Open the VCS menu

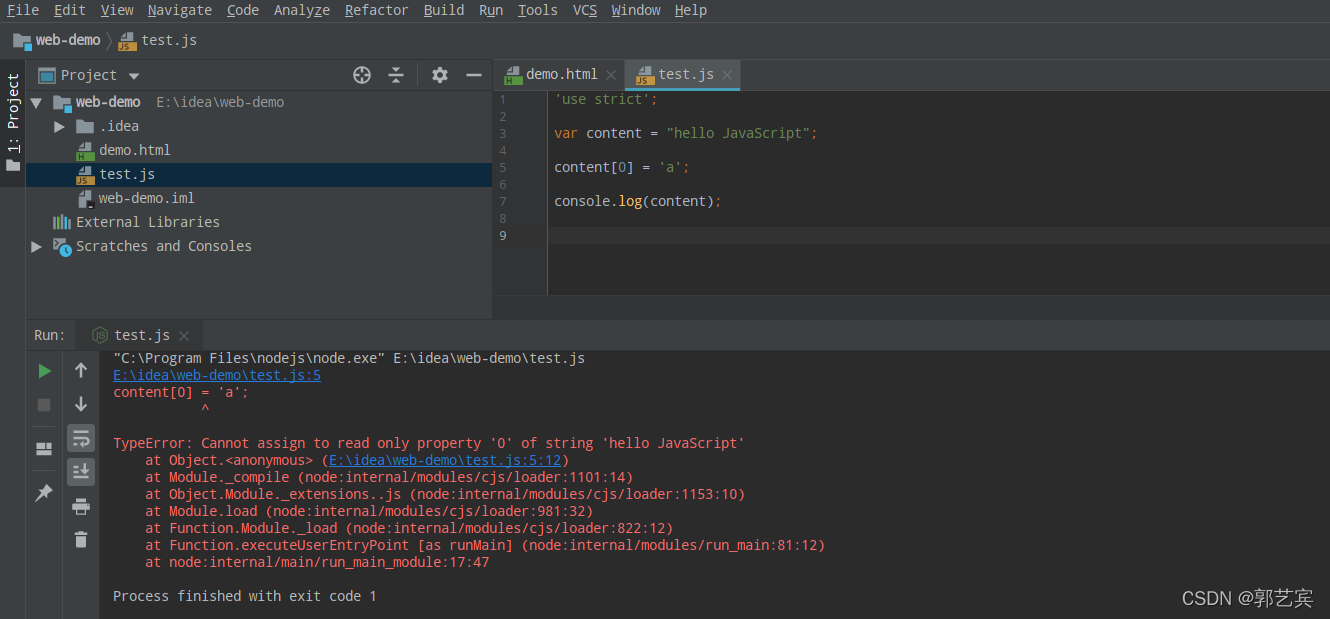(585, 10)
